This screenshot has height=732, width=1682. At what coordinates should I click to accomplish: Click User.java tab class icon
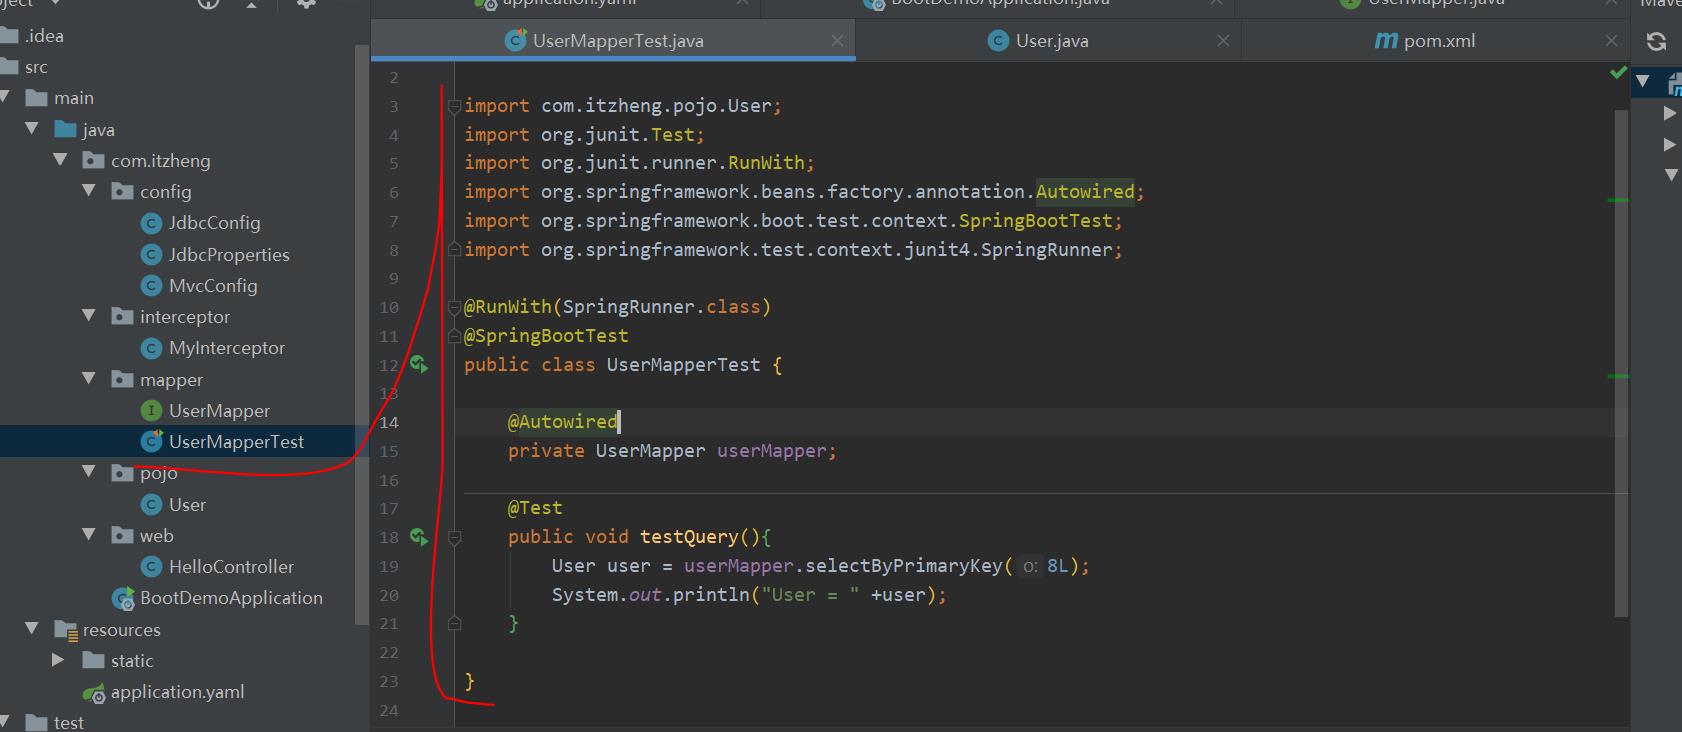998,40
